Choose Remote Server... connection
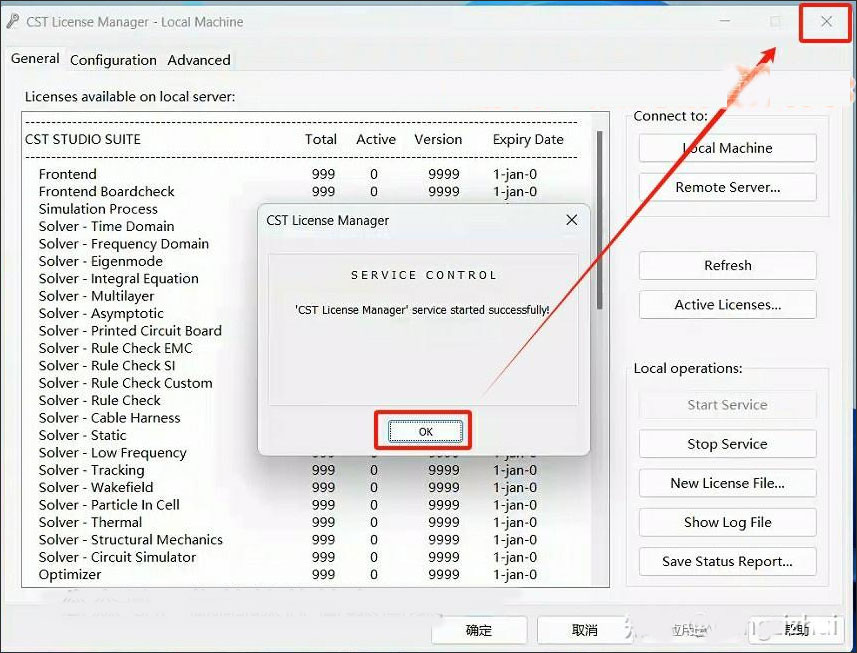 point(727,187)
